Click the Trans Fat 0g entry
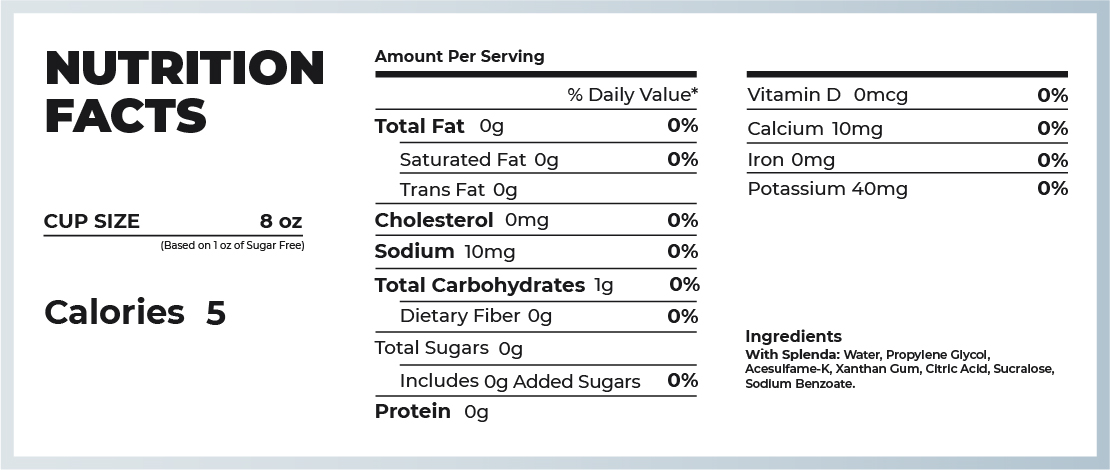 pos(458,190)
